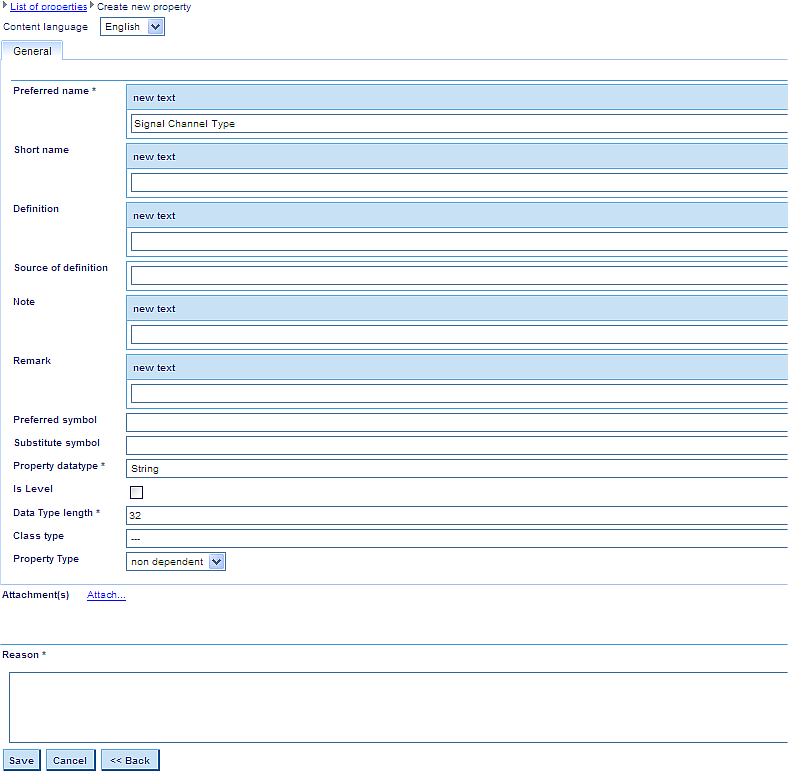The image size is (788, 776).
Task: Click the Definition text field
Action: pyautogui.click(x=458, y=242)
